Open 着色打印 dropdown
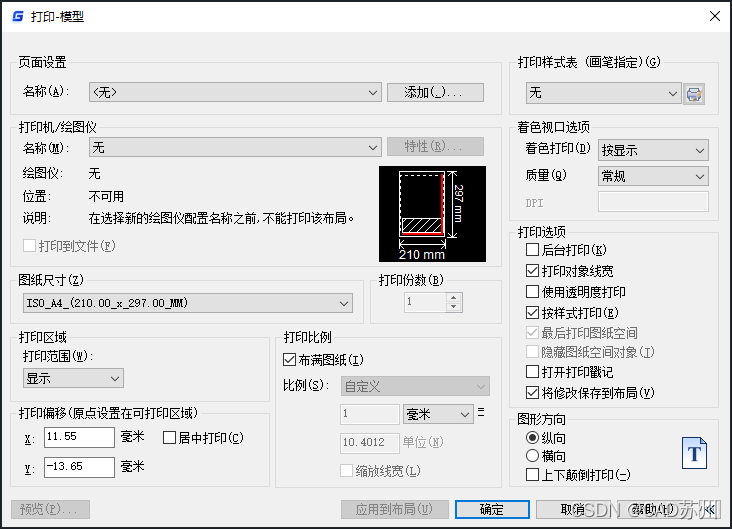Viewport: 732px width, 529px height. pyautogui.click(x=653, y=150)
